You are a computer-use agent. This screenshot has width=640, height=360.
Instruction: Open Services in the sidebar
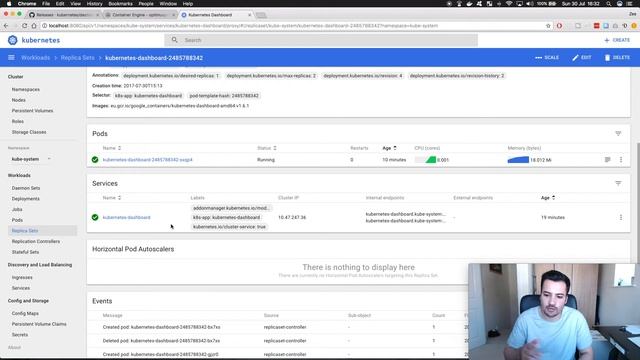(21, 288)
